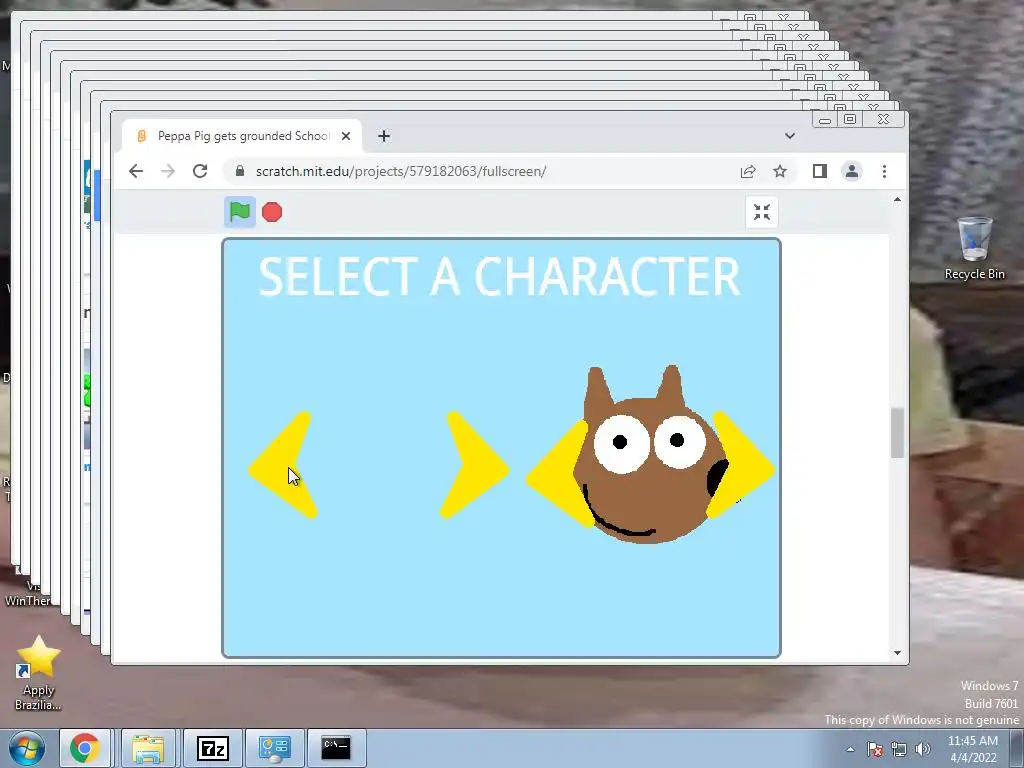This screenshot has height=768, width=1024.
Task: Click the volume speaker tray icon
Action: pyautogui.click(x=923, y=749)
